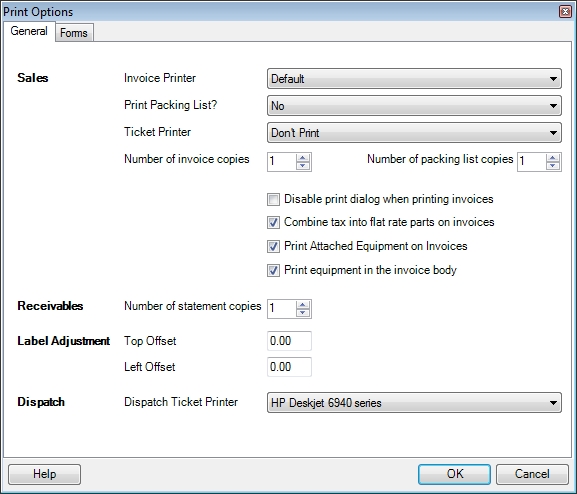Viewport: 577px width, 494px height.
Task: Enable Disable print dialog when printing invoices
Action: [273, 200]
